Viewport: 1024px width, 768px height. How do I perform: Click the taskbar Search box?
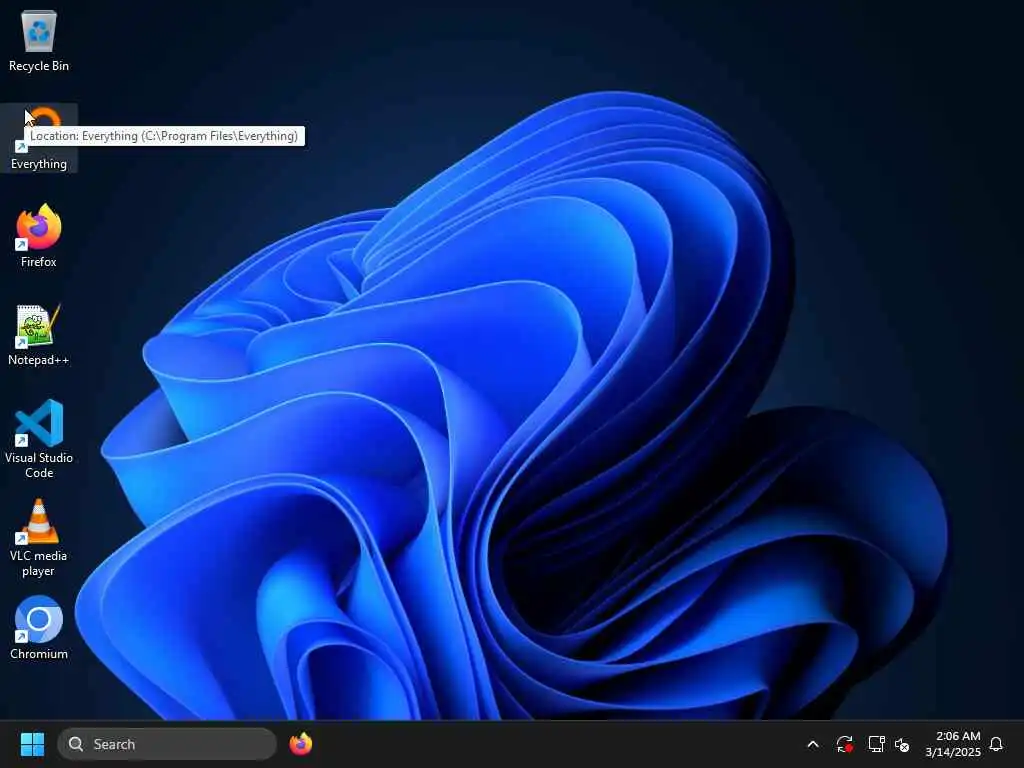pyautogui.click(x=167, y=744)
